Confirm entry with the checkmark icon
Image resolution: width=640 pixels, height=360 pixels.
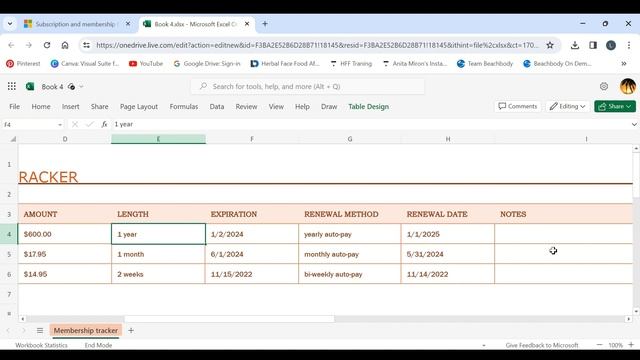[x=90, y=124]
